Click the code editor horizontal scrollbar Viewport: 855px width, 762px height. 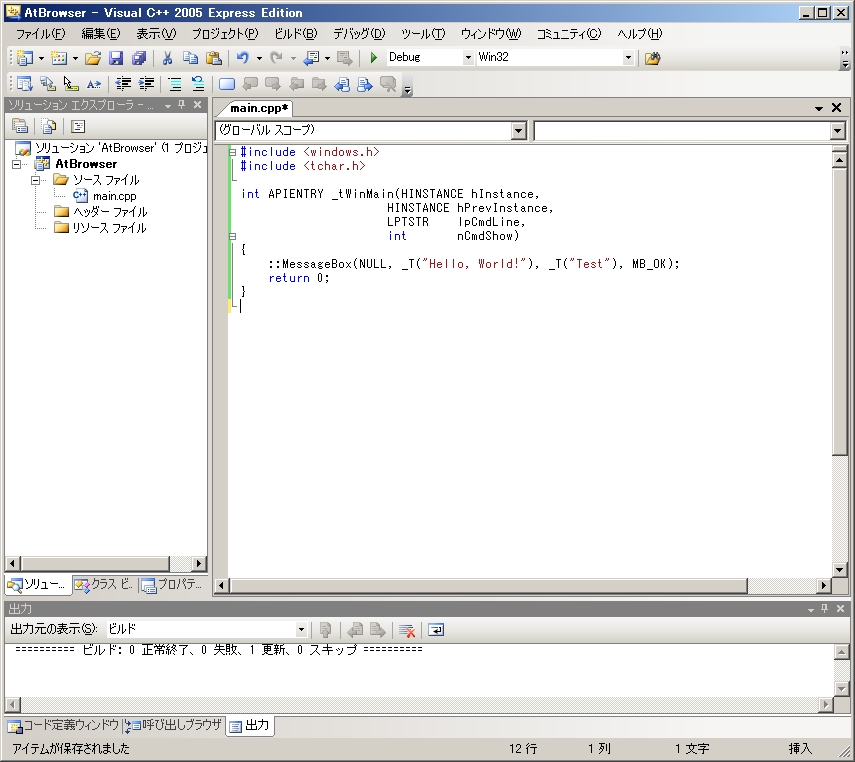pos(489,585)
